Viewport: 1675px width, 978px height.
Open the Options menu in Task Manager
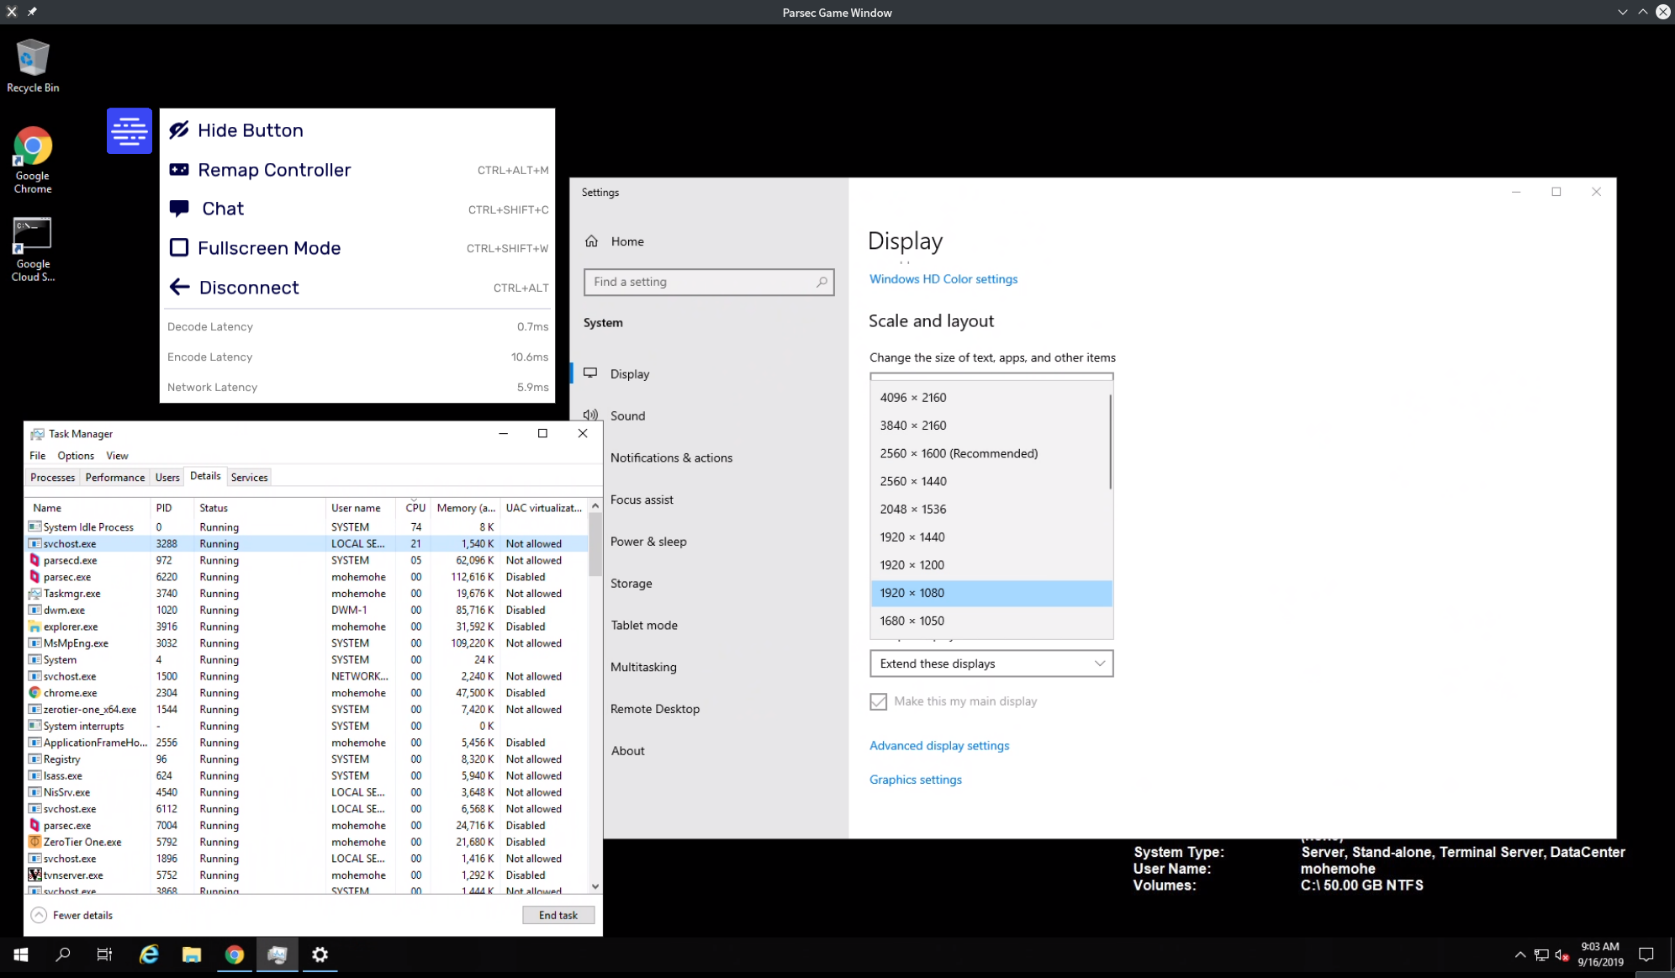click(x=76, y=456)
